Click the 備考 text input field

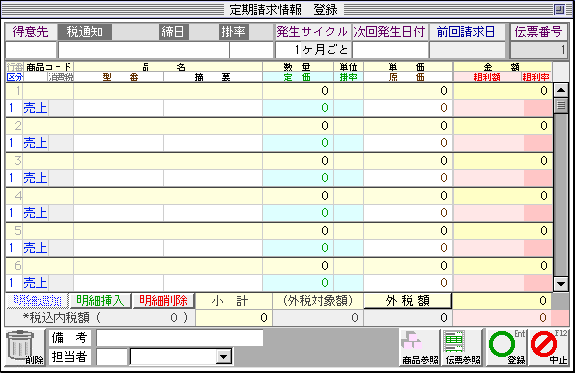(x=180, y=338)
